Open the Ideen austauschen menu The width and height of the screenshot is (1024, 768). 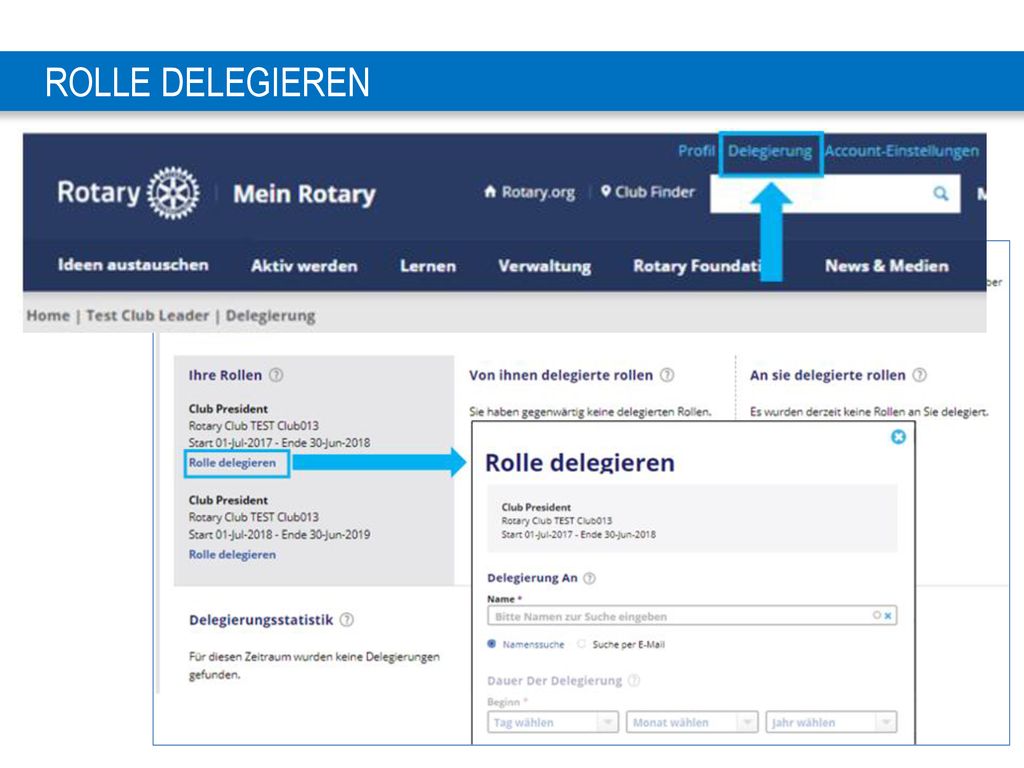click(x=133, y=265)
